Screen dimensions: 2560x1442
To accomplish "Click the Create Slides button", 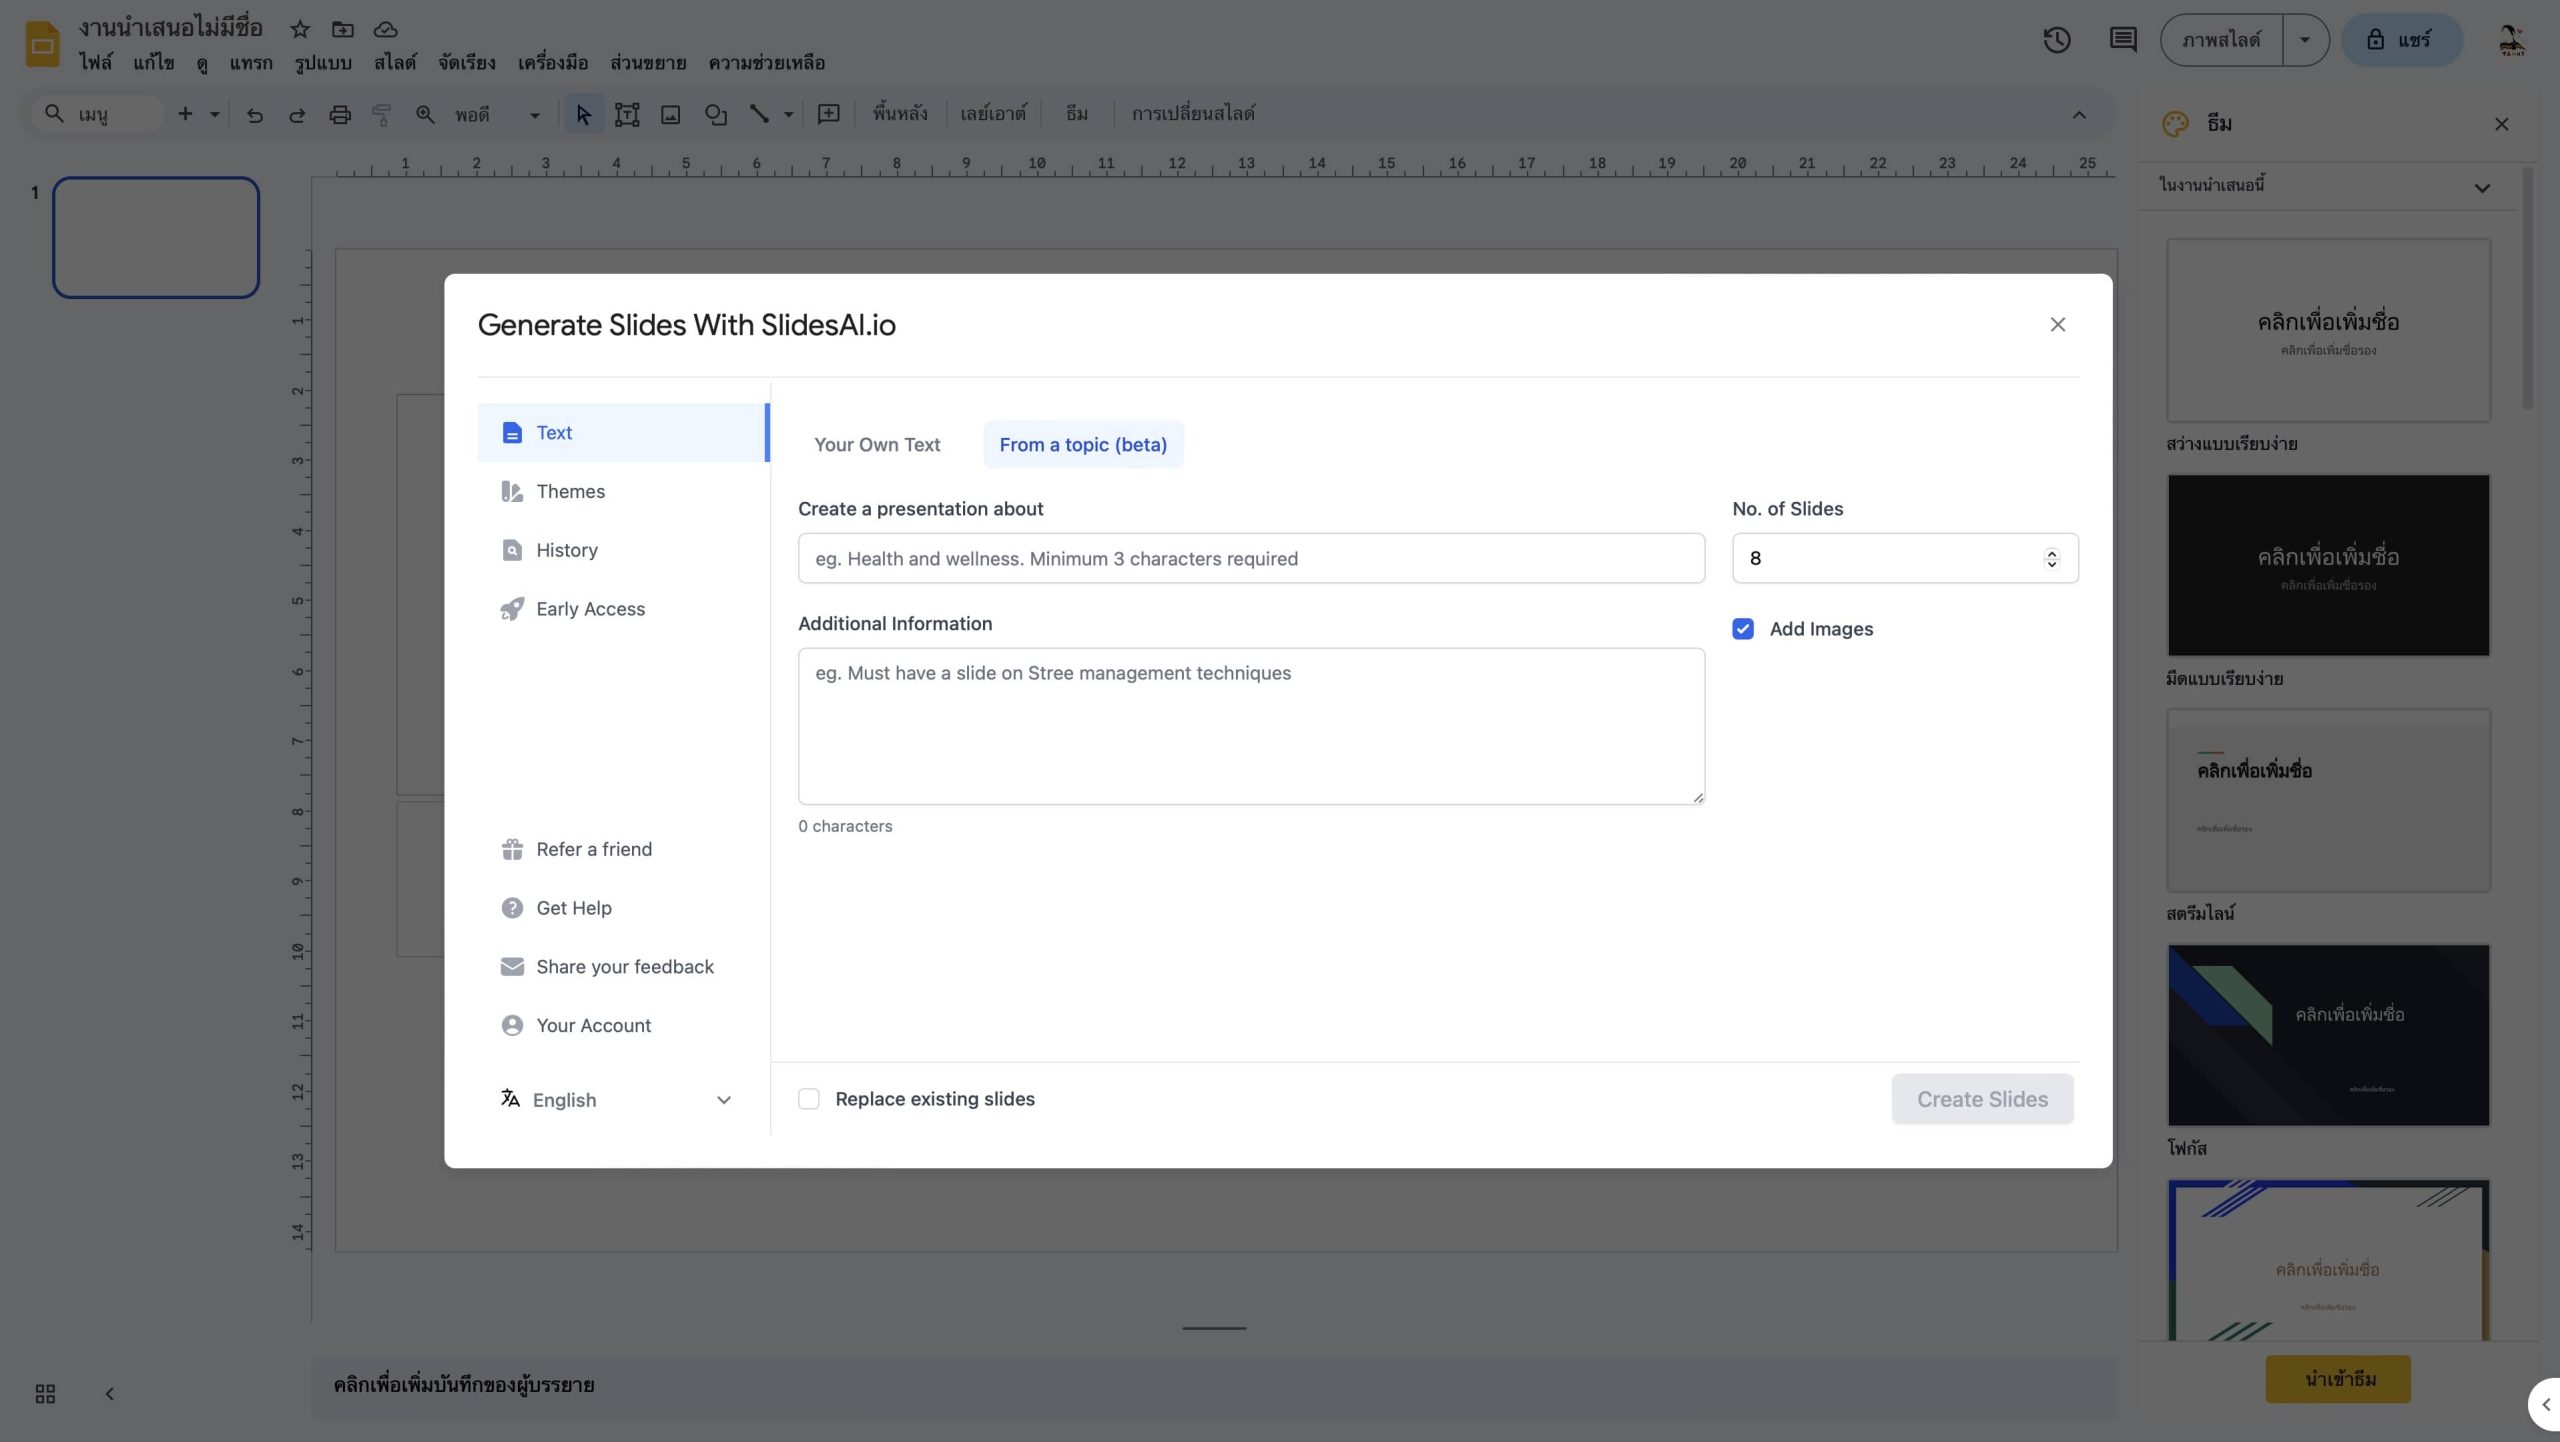I will tap(1982, 1099).
